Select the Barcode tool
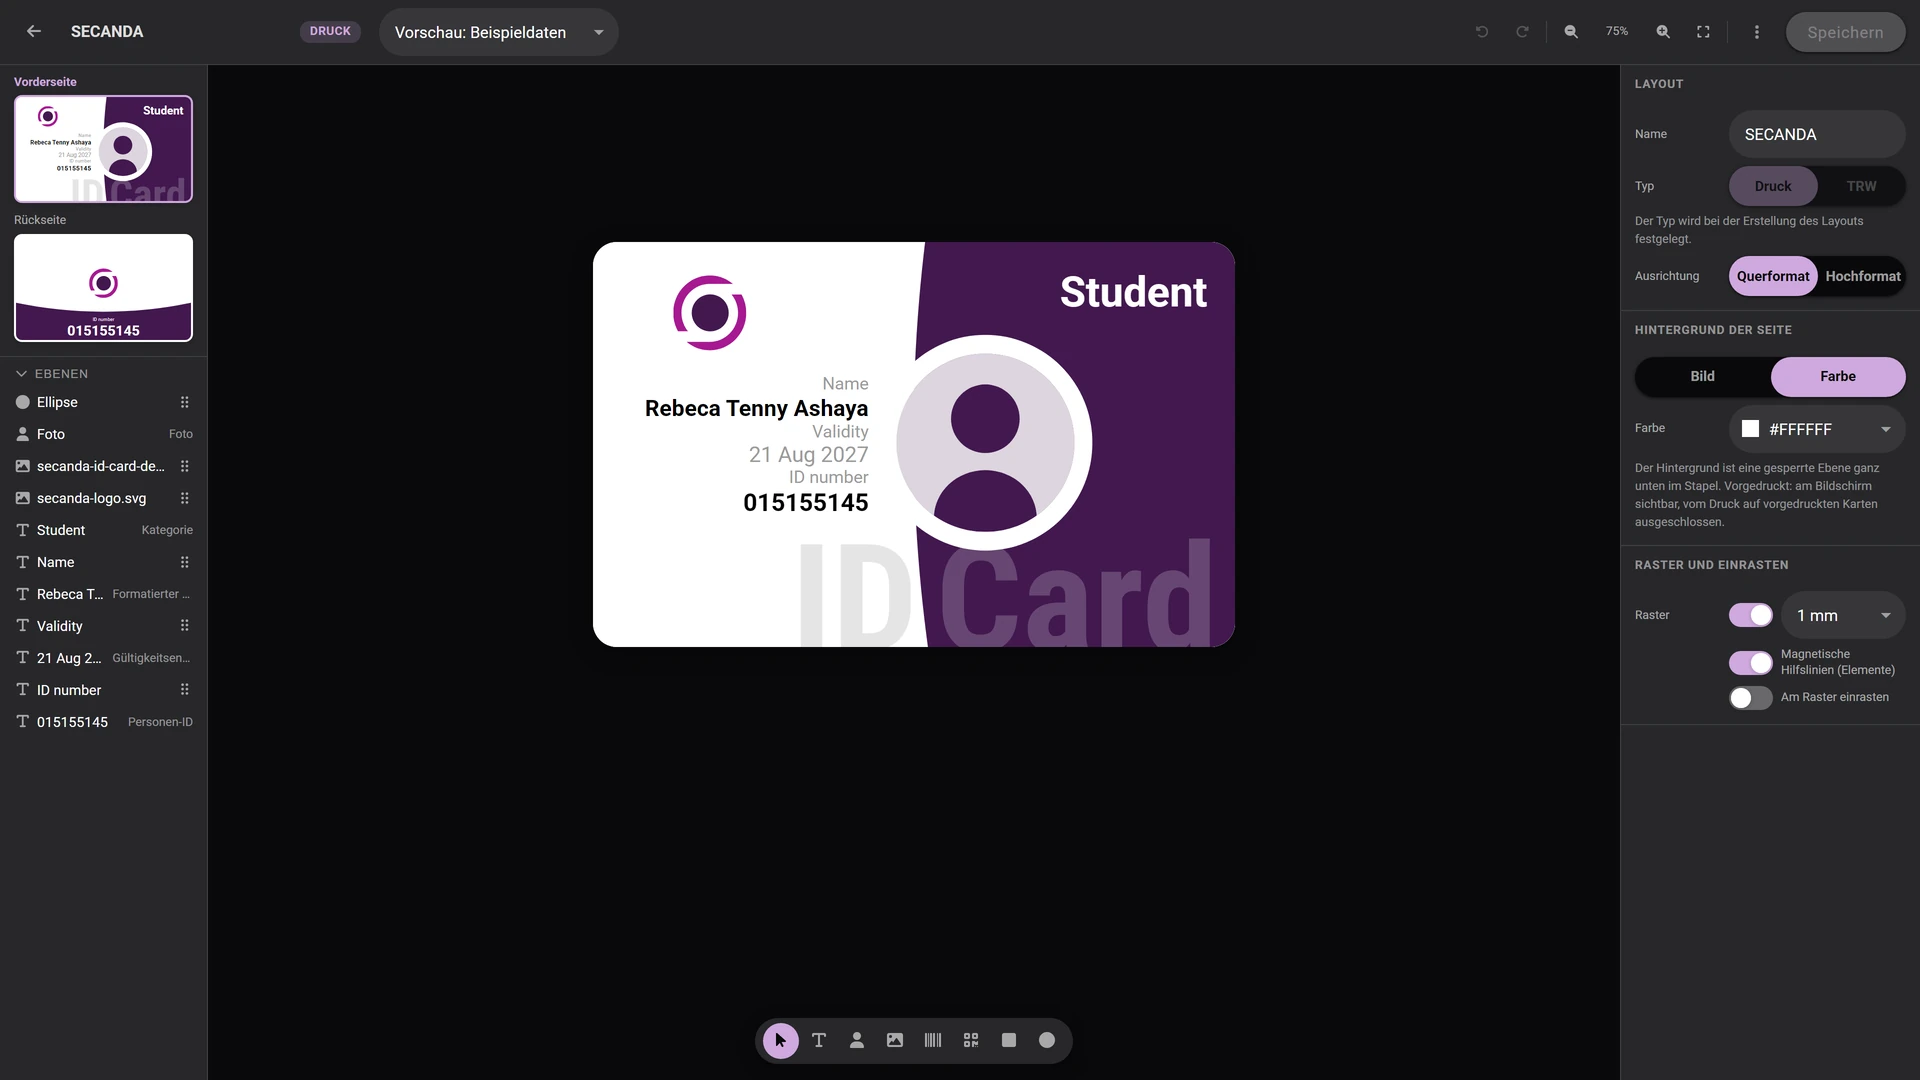1920x1080 pixels. [x=933, y=1040]
